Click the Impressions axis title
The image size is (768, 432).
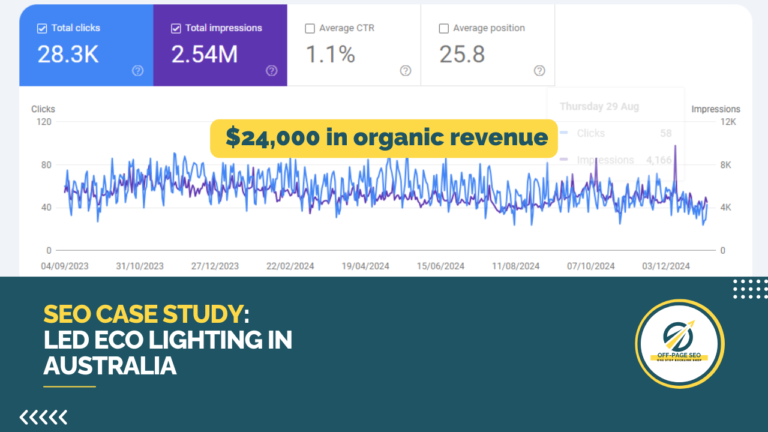pos(716,109)
